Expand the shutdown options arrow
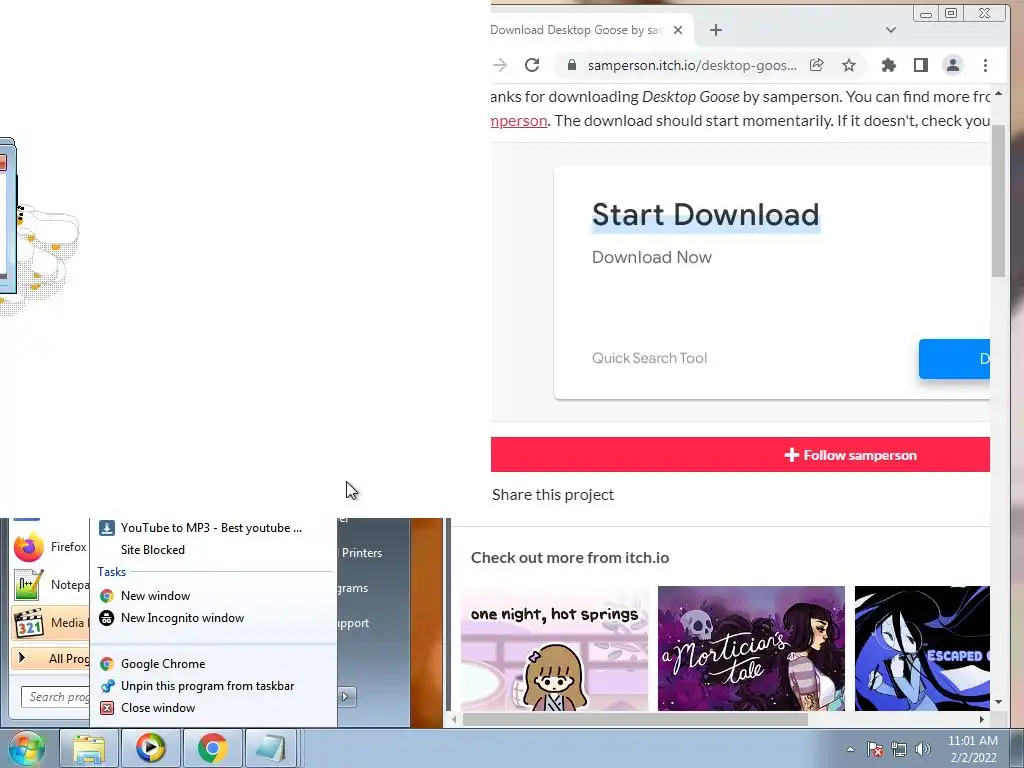The width and height of the screenshot is (1024, 768). 347,696
